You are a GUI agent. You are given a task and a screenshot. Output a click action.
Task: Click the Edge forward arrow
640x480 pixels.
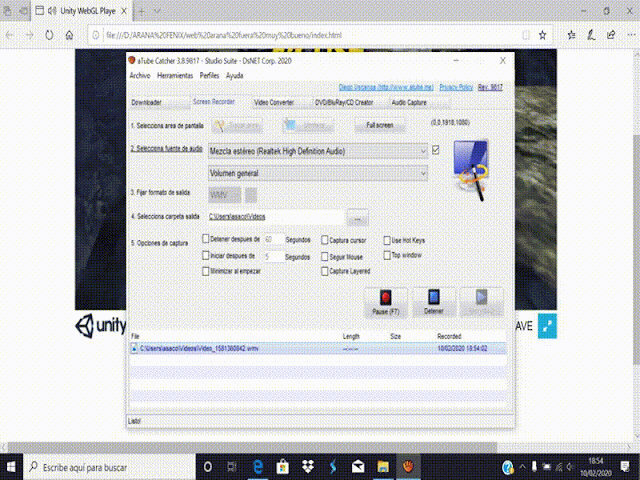pyautogui.click(x=29, y=35)
